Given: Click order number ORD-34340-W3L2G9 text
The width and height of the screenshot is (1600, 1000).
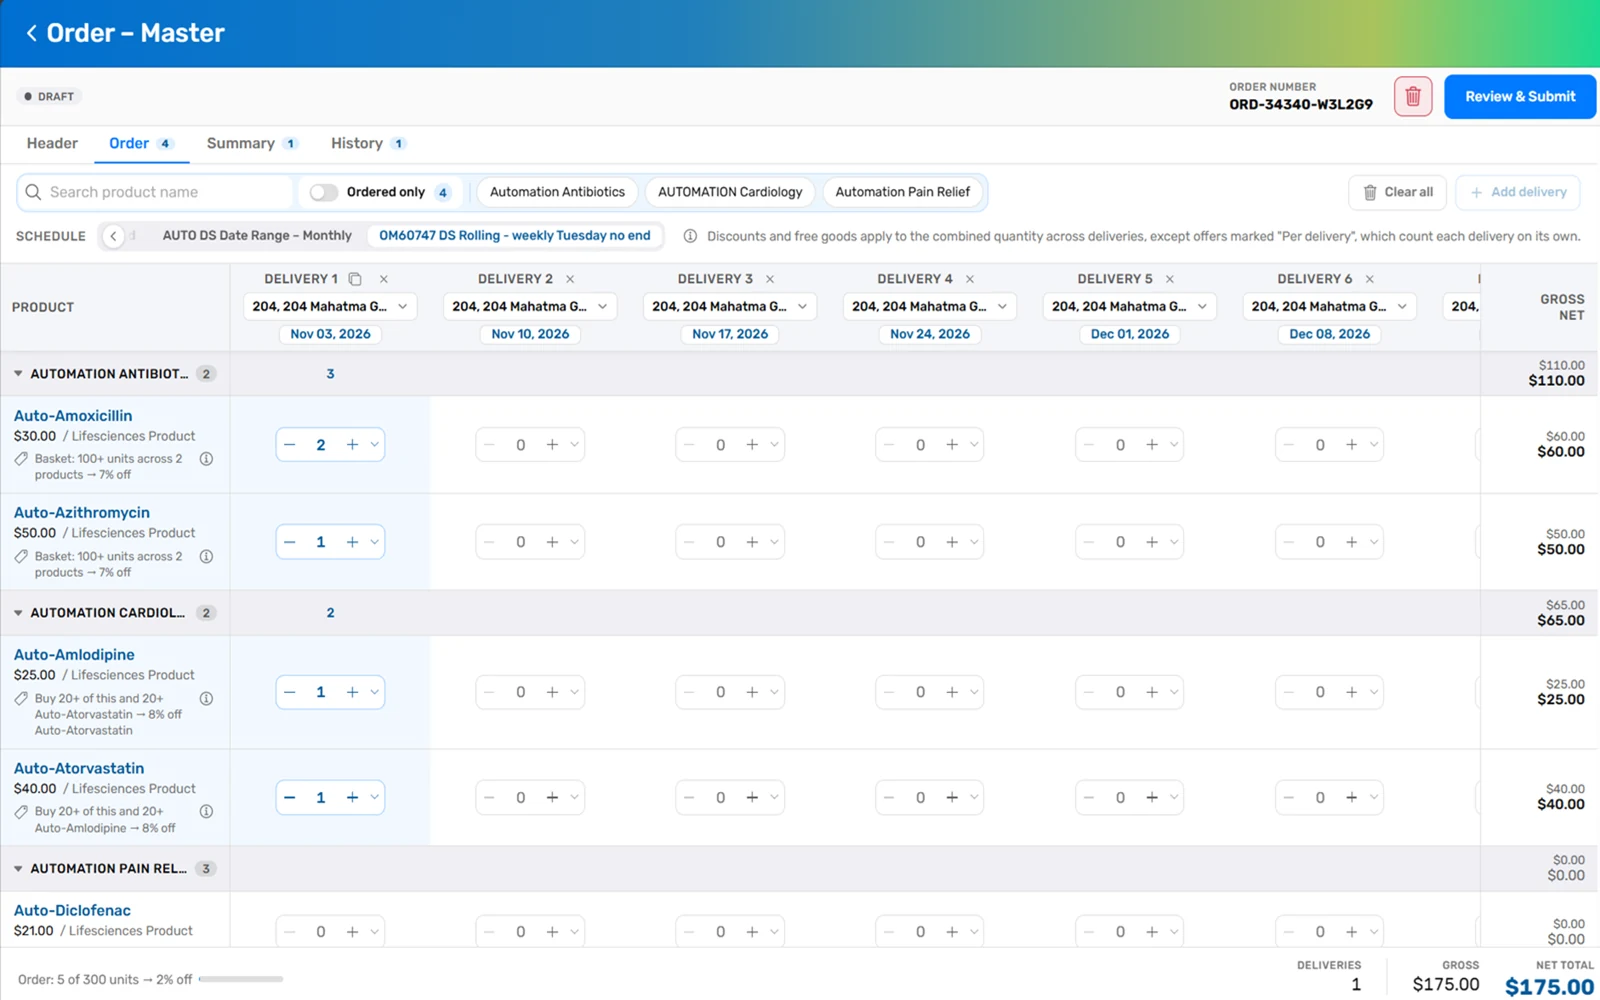Looking at the screenshot, I should pyautogui.click(x=1301, y=104).
